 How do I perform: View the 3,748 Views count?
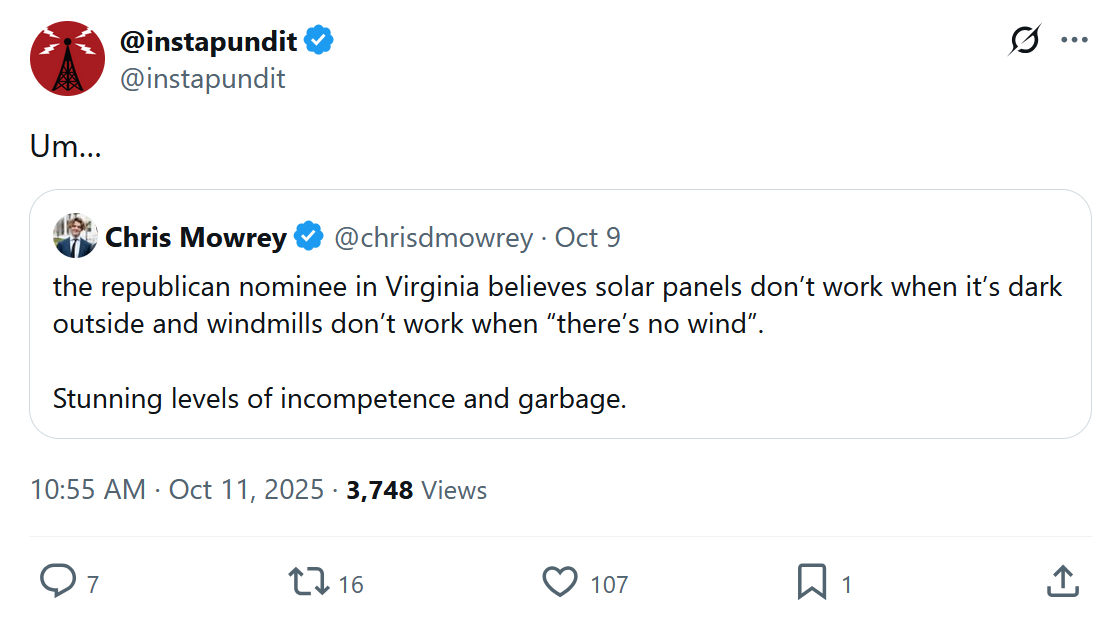click(417, 490)
